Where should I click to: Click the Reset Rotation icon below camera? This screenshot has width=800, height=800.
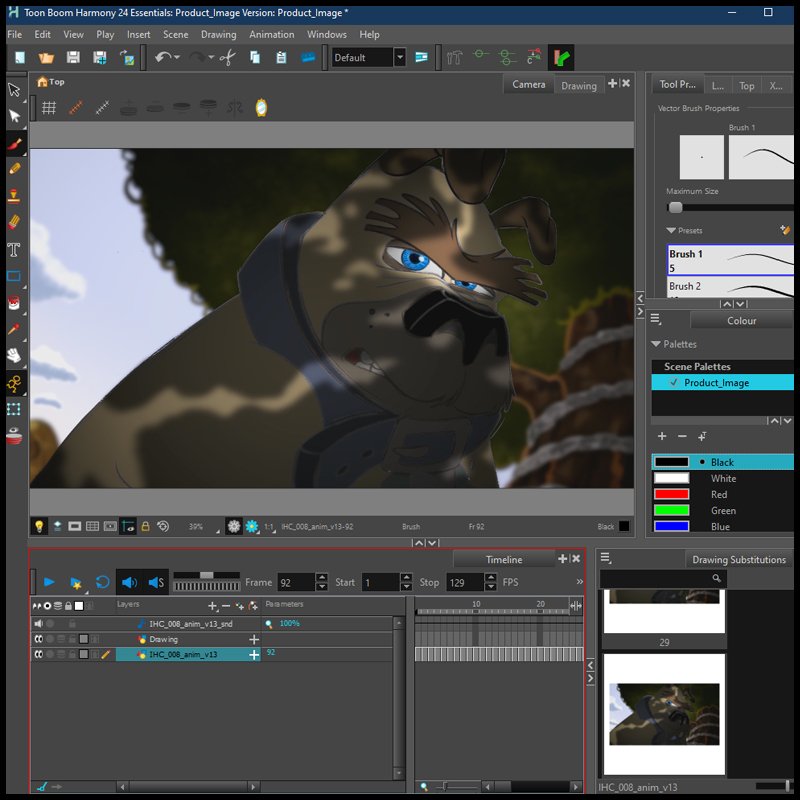[x=163, y=526]
